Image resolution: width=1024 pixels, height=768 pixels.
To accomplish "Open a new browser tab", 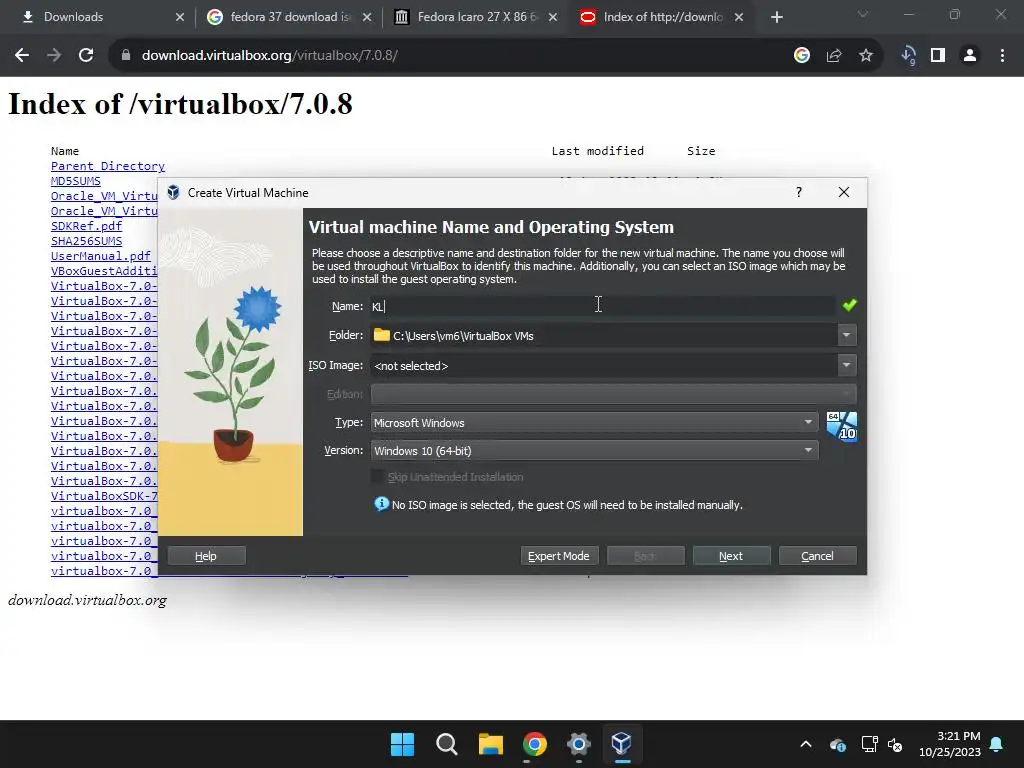I will click(776, 17).
